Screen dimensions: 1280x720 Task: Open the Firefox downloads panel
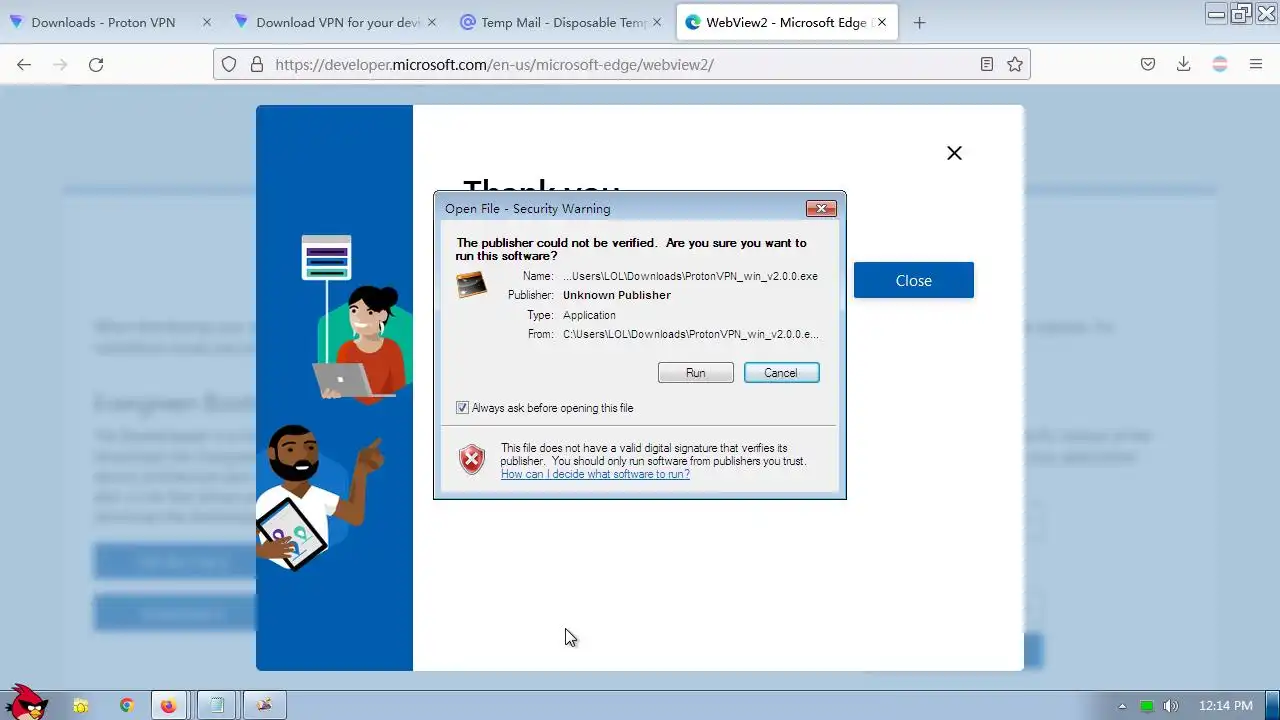tap(1184, 64)
